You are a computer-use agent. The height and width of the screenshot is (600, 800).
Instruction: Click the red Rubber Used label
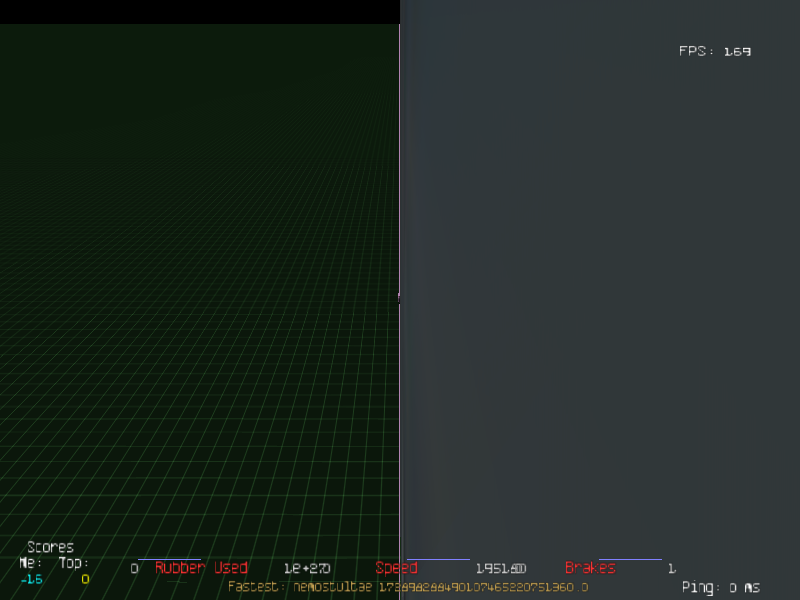click(201, 568)
